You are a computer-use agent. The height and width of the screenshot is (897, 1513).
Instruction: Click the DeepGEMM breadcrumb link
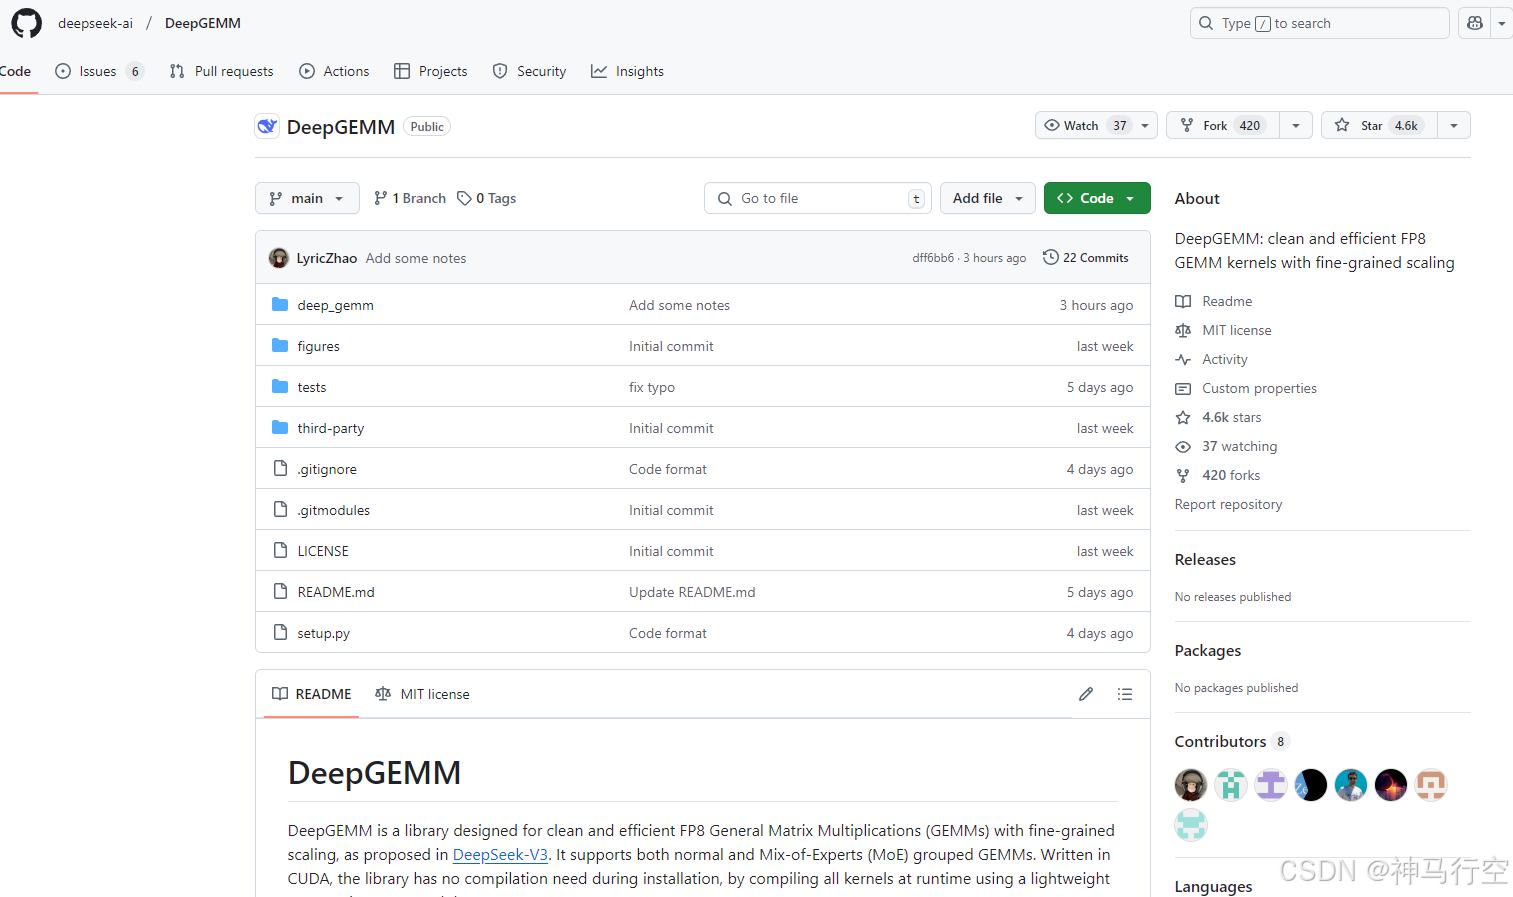coord(203,23)
